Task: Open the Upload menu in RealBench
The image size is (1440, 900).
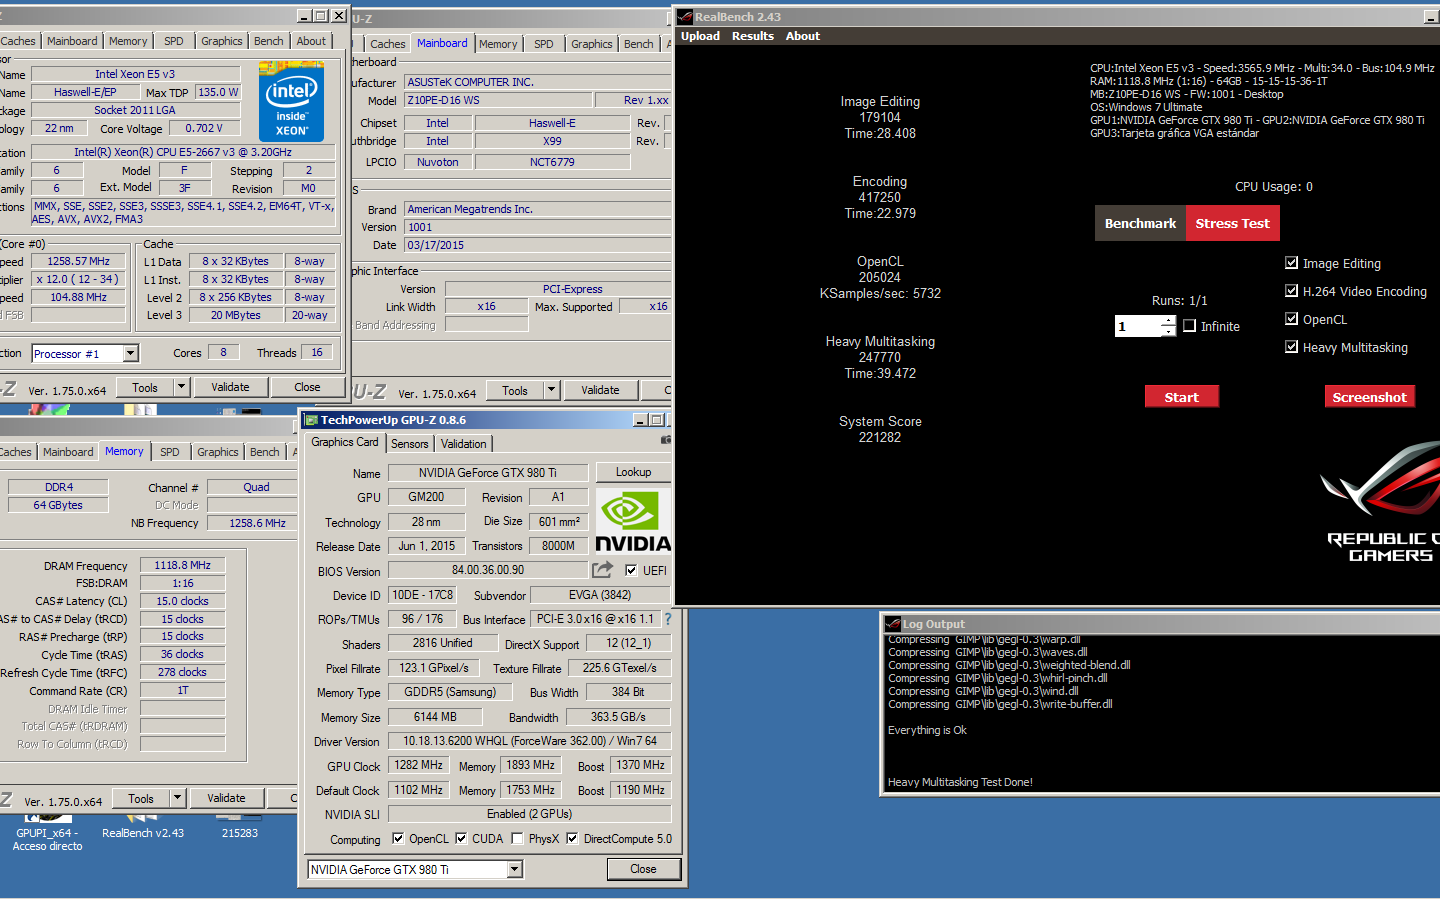Action: [700, 36]
